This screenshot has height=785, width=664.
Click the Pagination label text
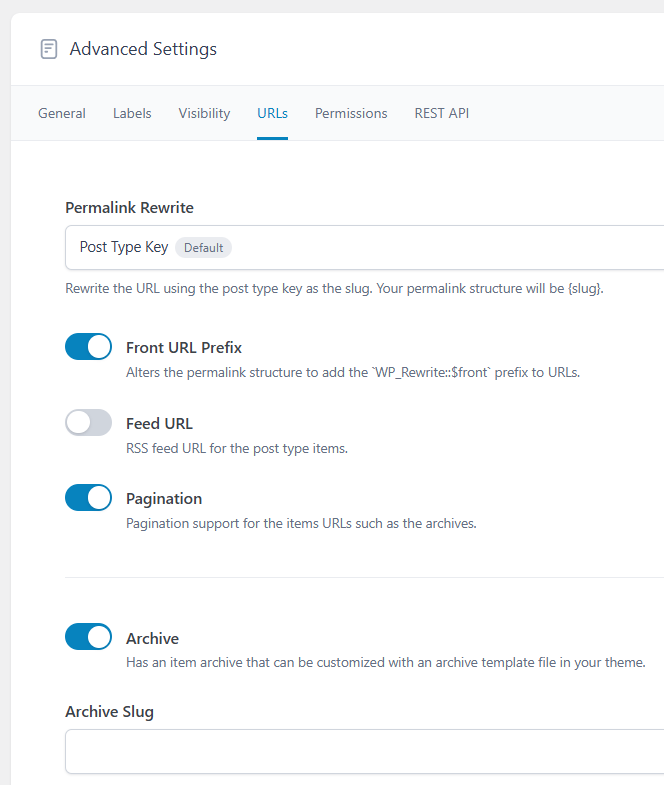point(164,499)
